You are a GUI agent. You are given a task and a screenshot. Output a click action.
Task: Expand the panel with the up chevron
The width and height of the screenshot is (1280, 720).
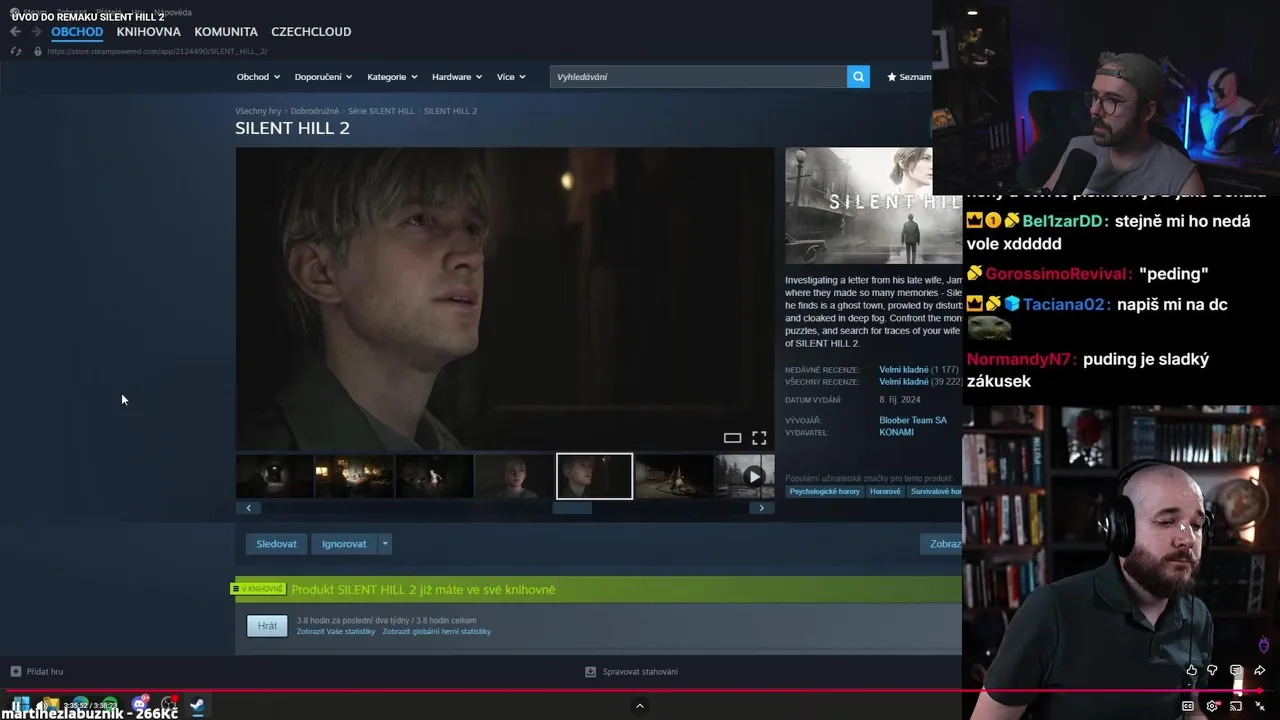click(640, 706)
